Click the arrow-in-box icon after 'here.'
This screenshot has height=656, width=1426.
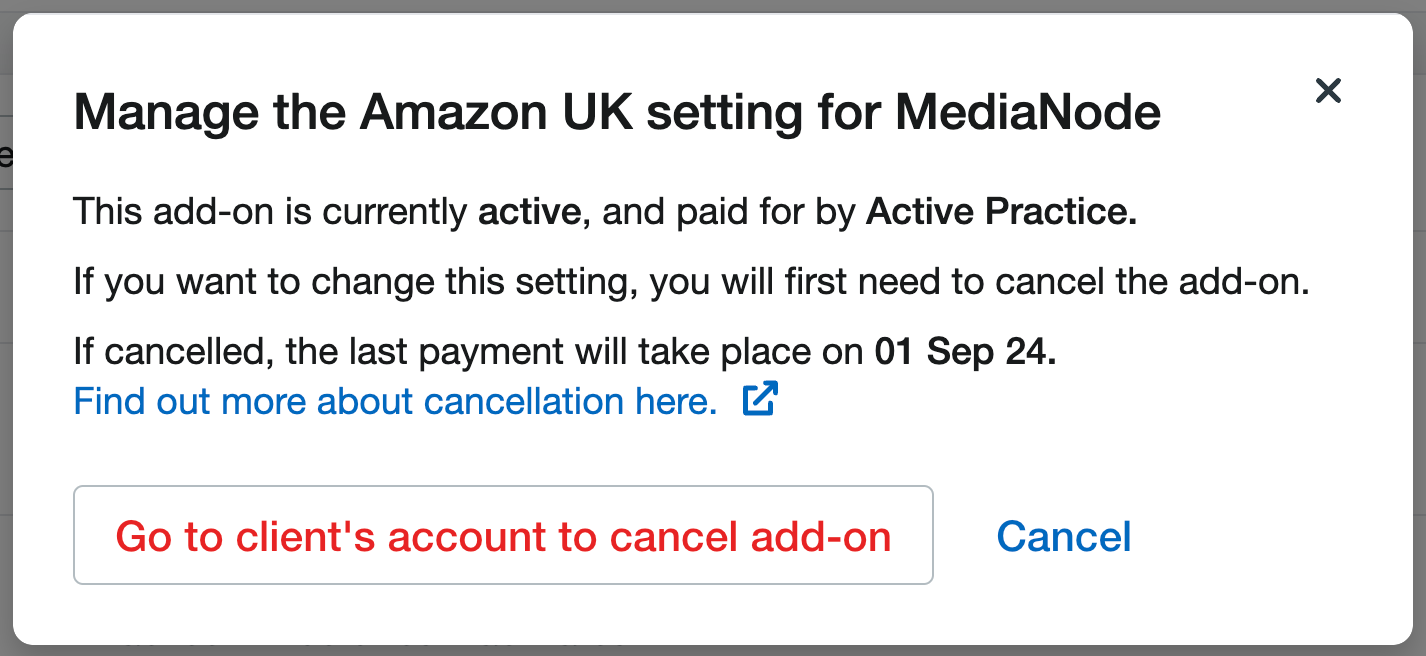[x=760, y=400]
